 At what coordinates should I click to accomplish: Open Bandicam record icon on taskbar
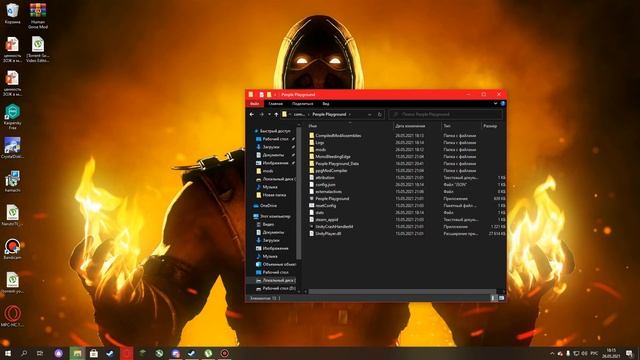pyautogui.click(x=224, y=353)
